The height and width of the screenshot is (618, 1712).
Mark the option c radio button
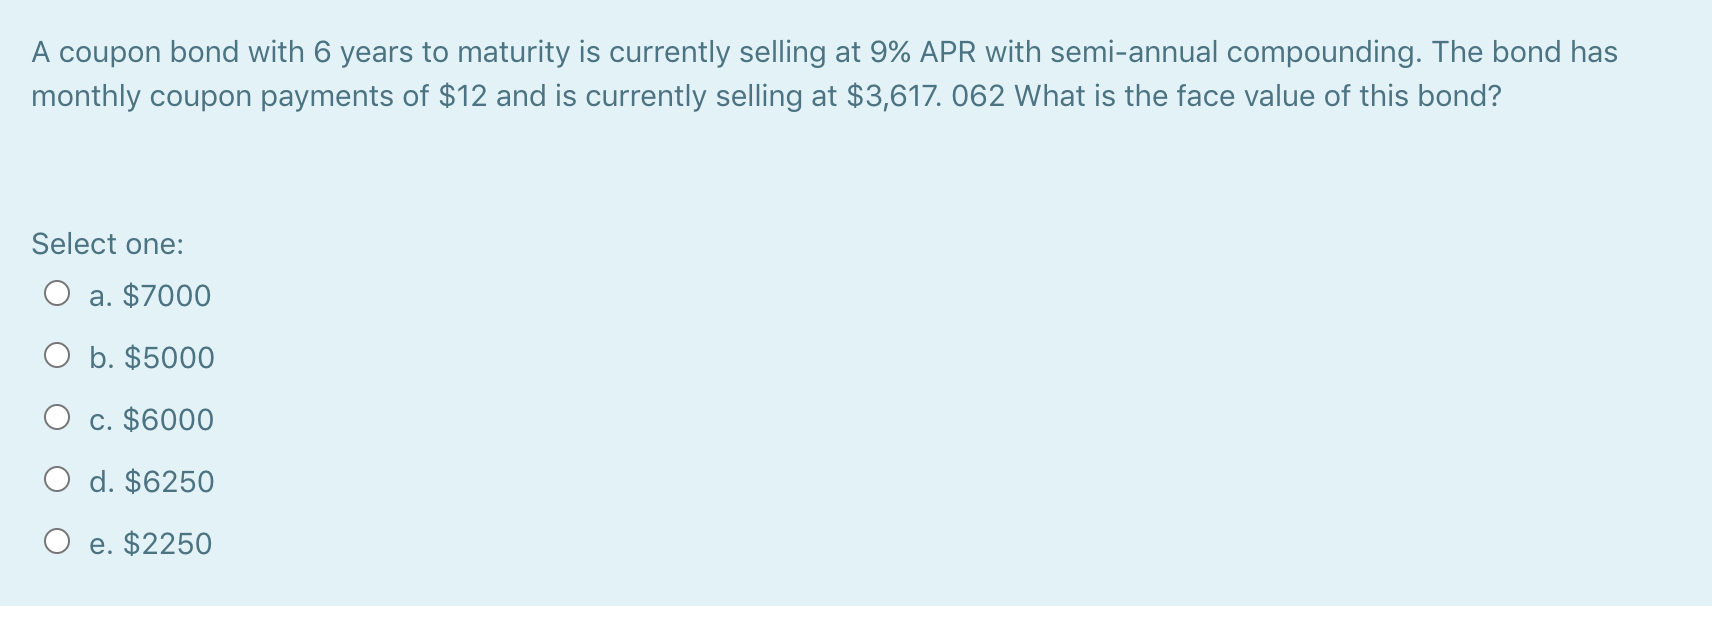point(57,418)
